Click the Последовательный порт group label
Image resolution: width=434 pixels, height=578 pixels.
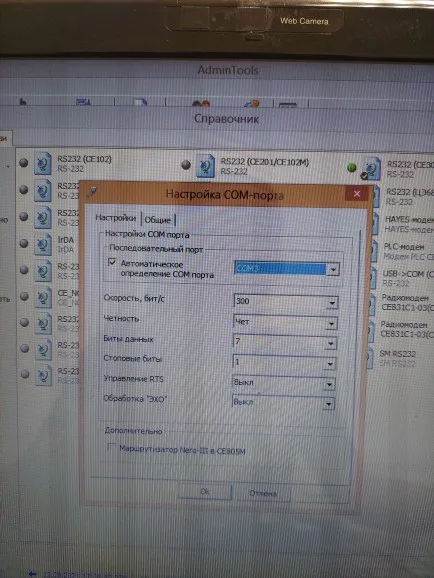(x=156, y=249)
